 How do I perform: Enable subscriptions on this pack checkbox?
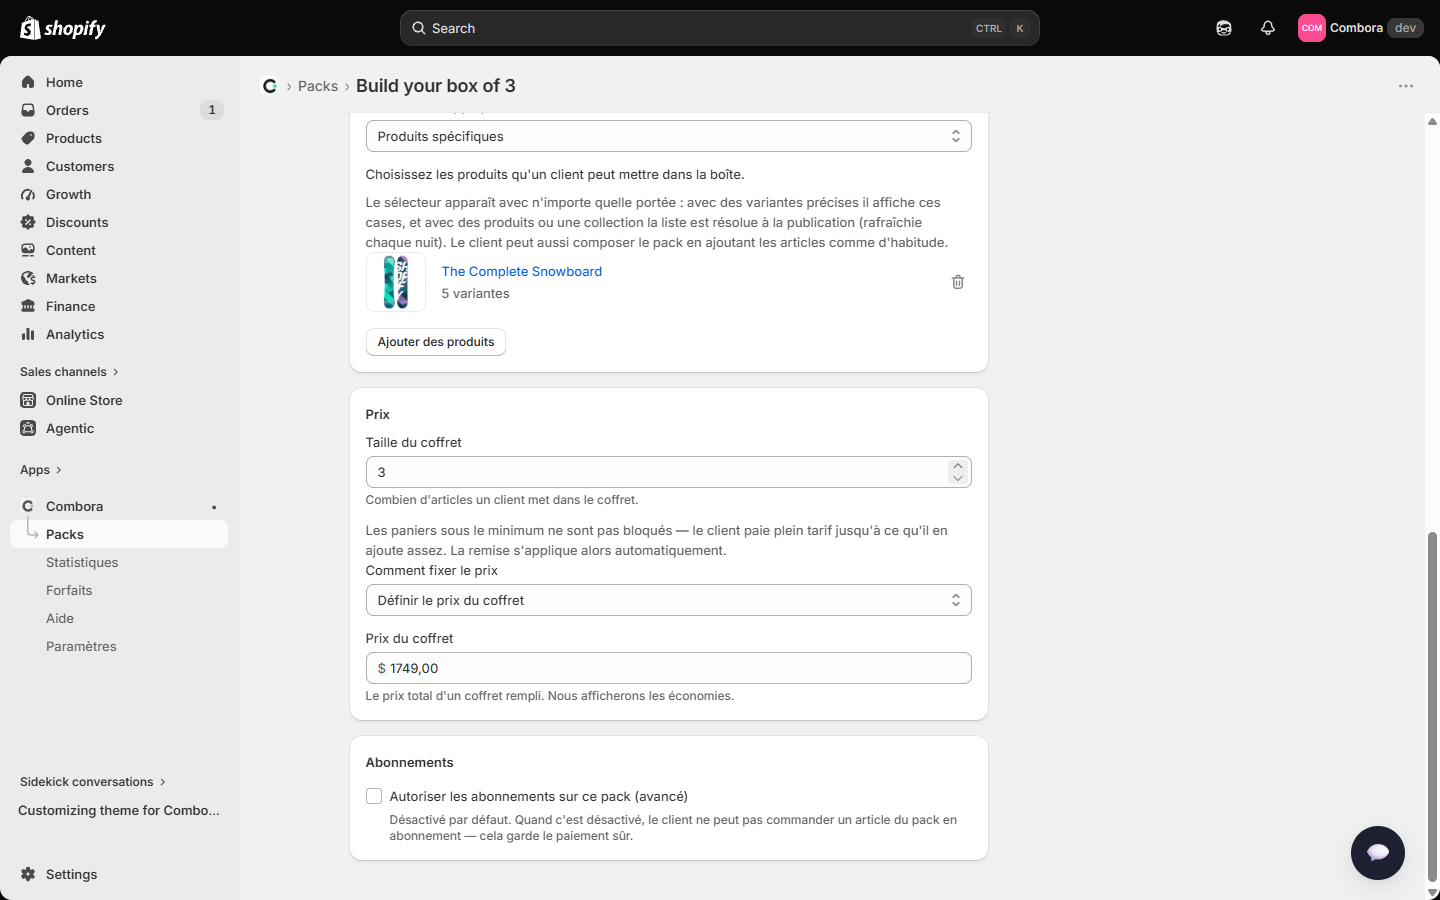tap(374, 796)
